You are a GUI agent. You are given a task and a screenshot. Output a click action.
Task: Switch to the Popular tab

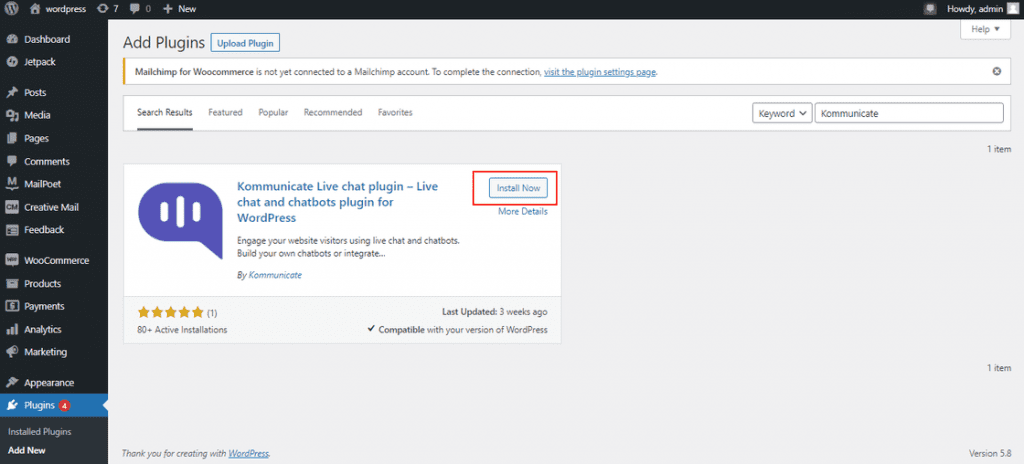(x=273, y=112)
